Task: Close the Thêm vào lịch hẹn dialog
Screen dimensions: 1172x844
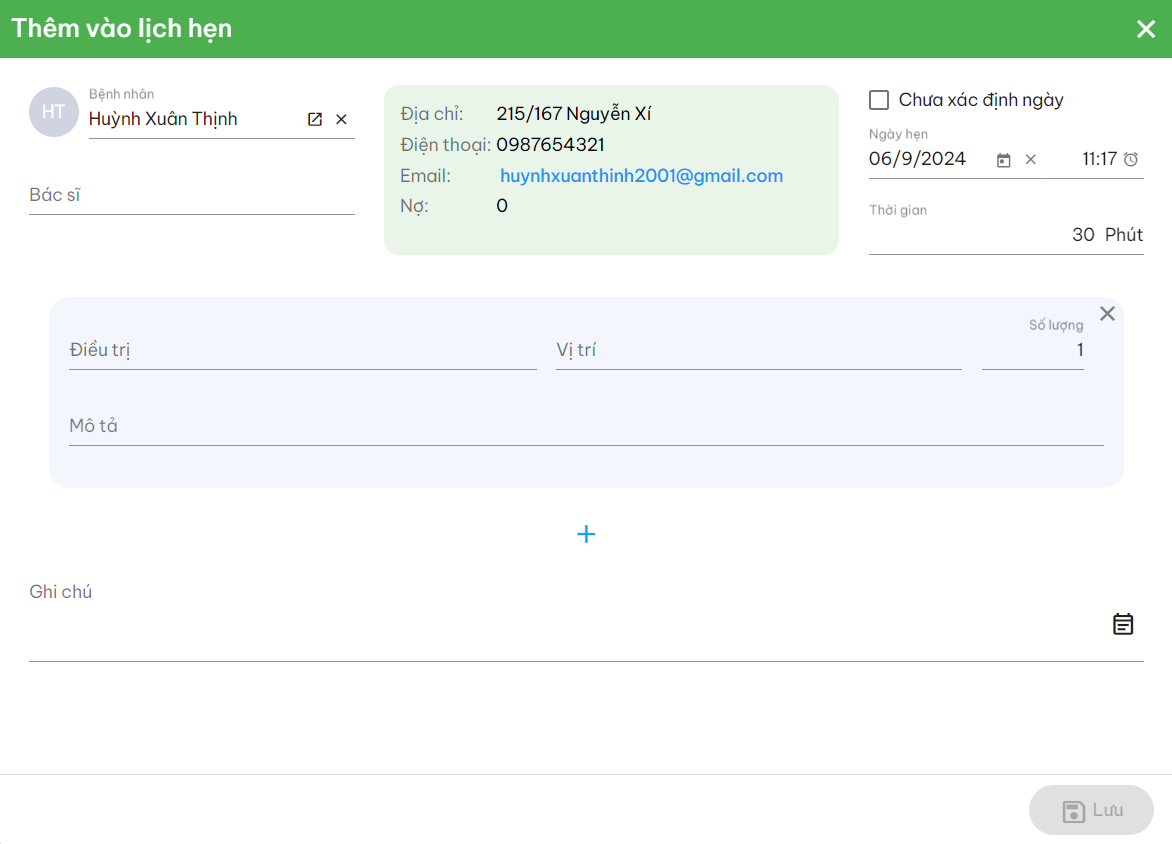Action: (1146, 29)
